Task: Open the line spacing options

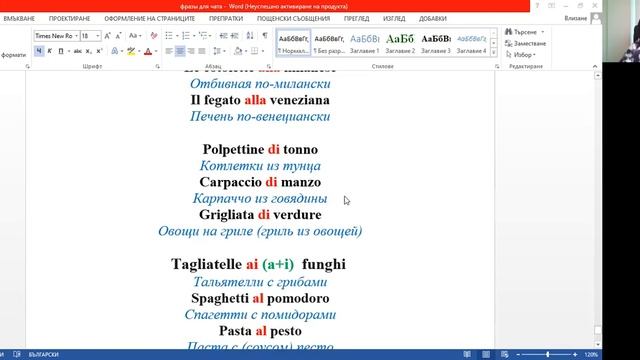Action: pos(219,51)
